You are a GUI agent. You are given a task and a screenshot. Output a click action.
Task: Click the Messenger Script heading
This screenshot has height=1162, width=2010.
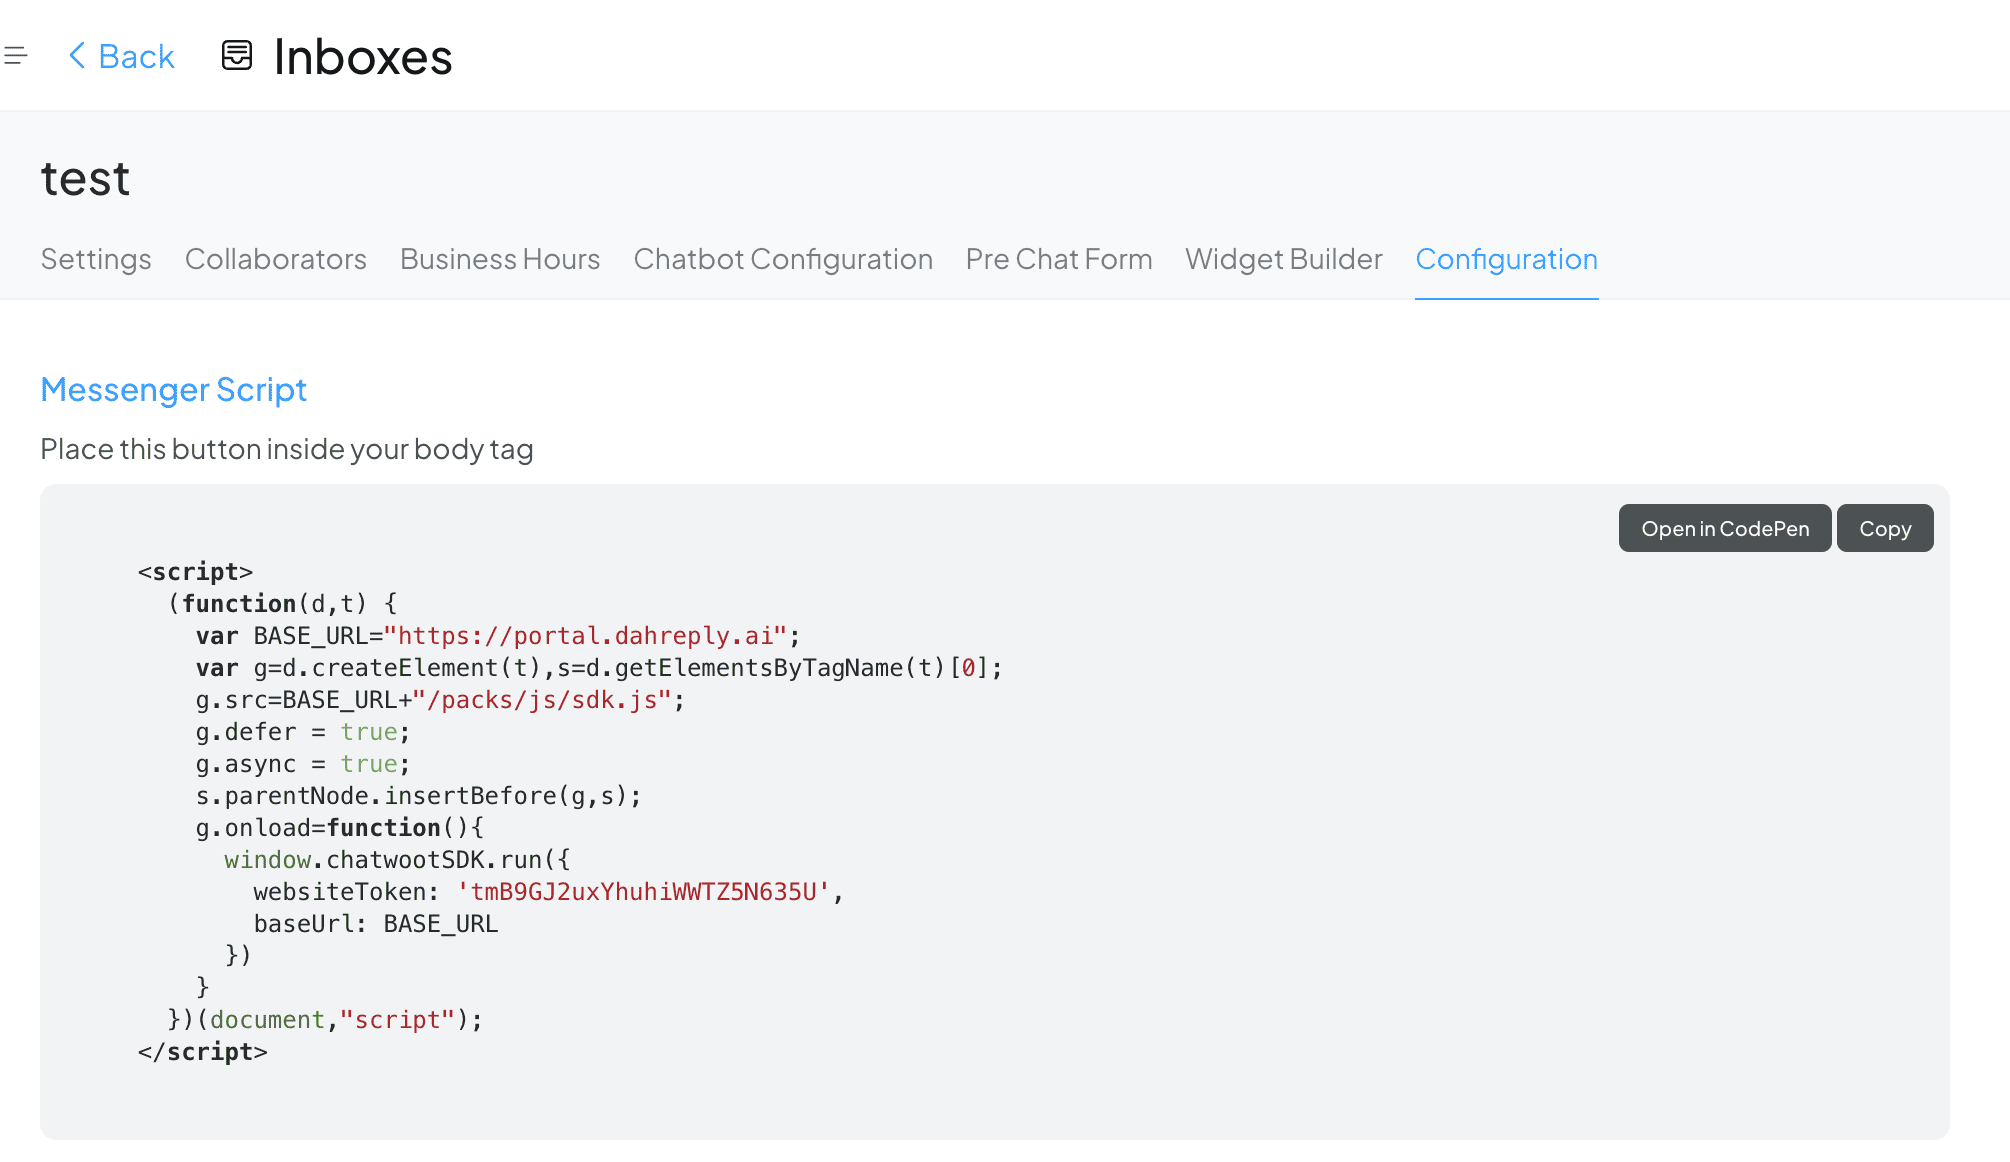173,389
